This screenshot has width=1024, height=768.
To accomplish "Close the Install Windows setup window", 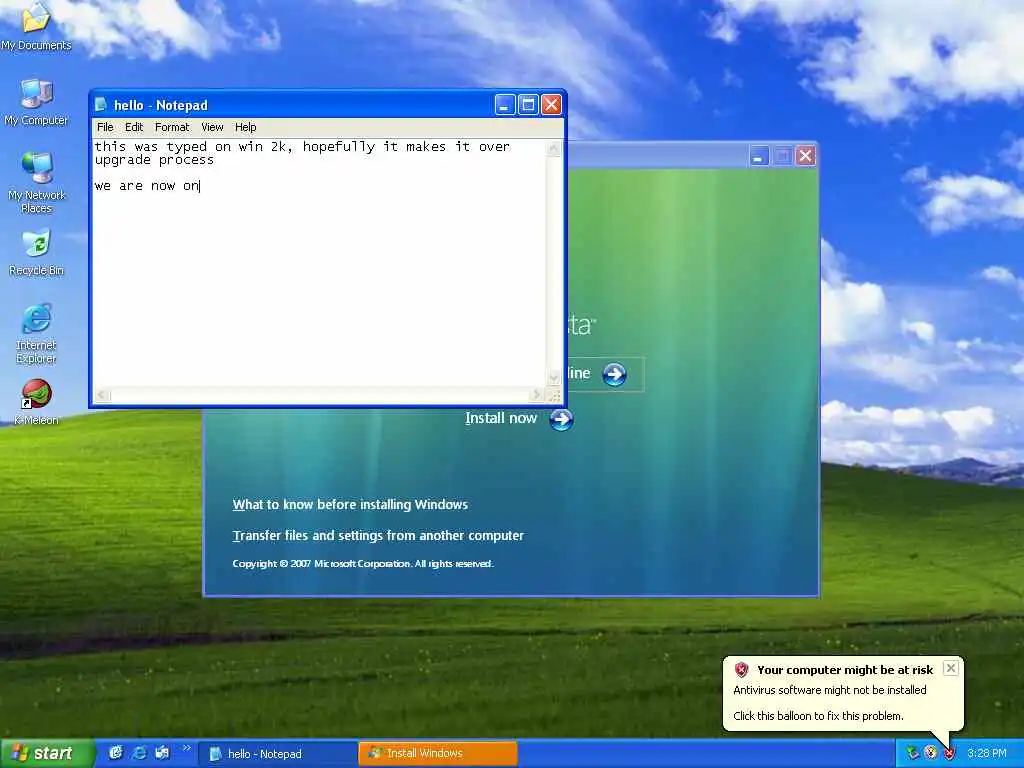I will point(806,156).
